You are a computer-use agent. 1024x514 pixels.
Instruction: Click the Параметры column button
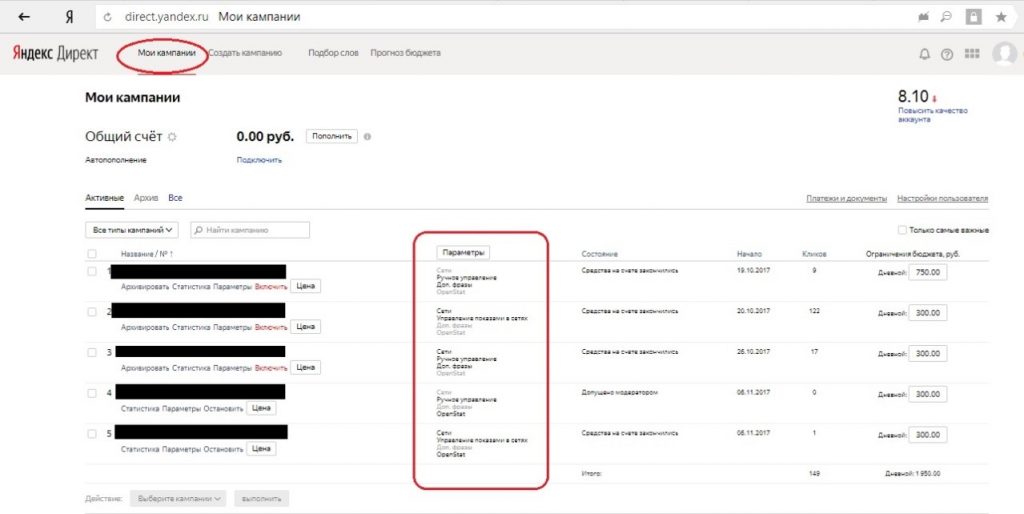pos(464,253)
